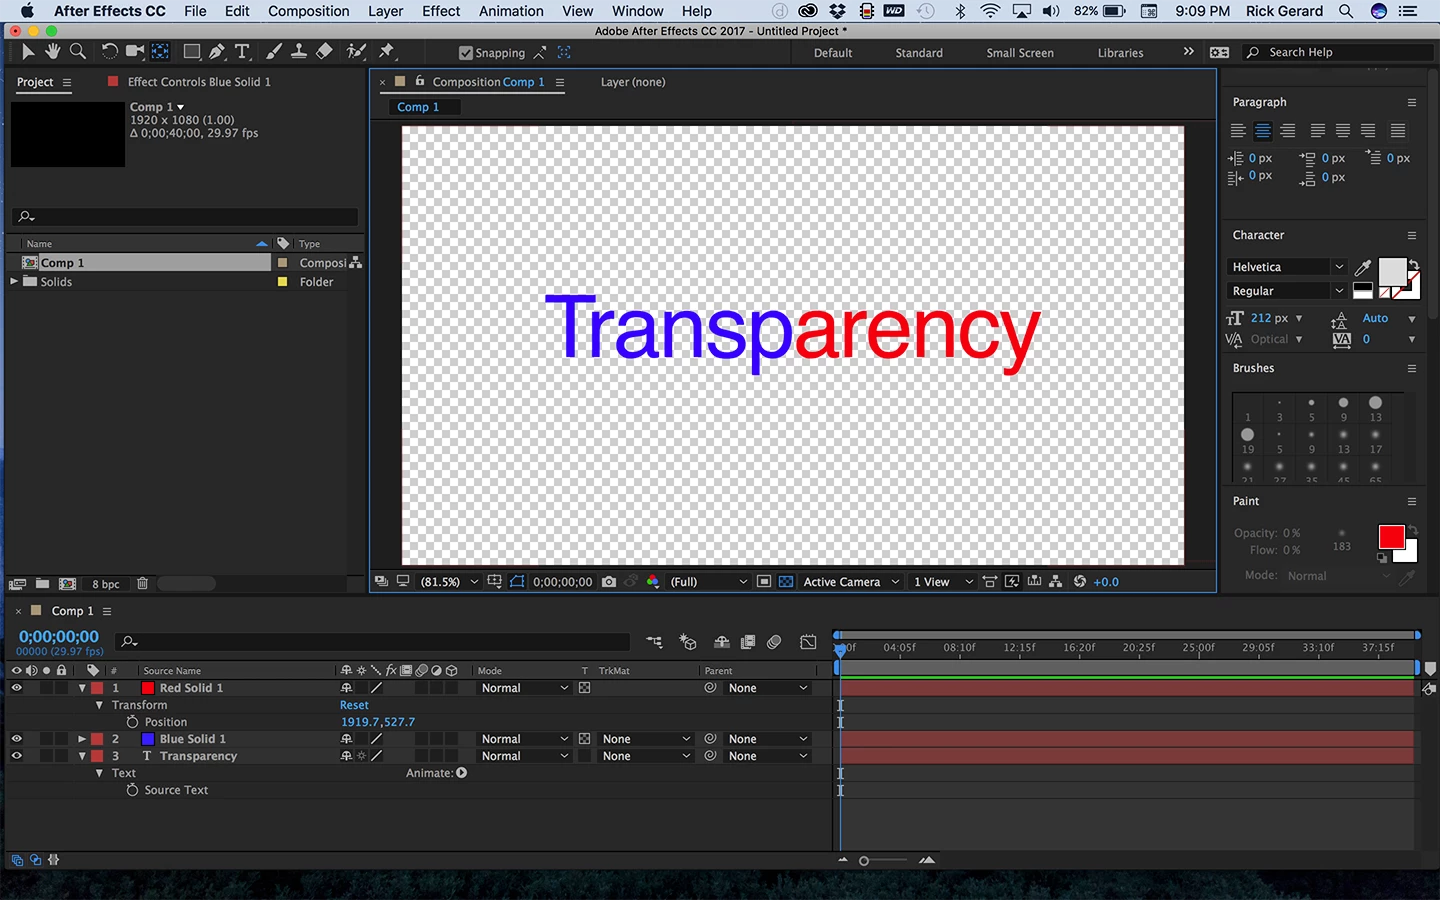Switch to the Small Screen workspace
1440x900 pixels.
1020,53
